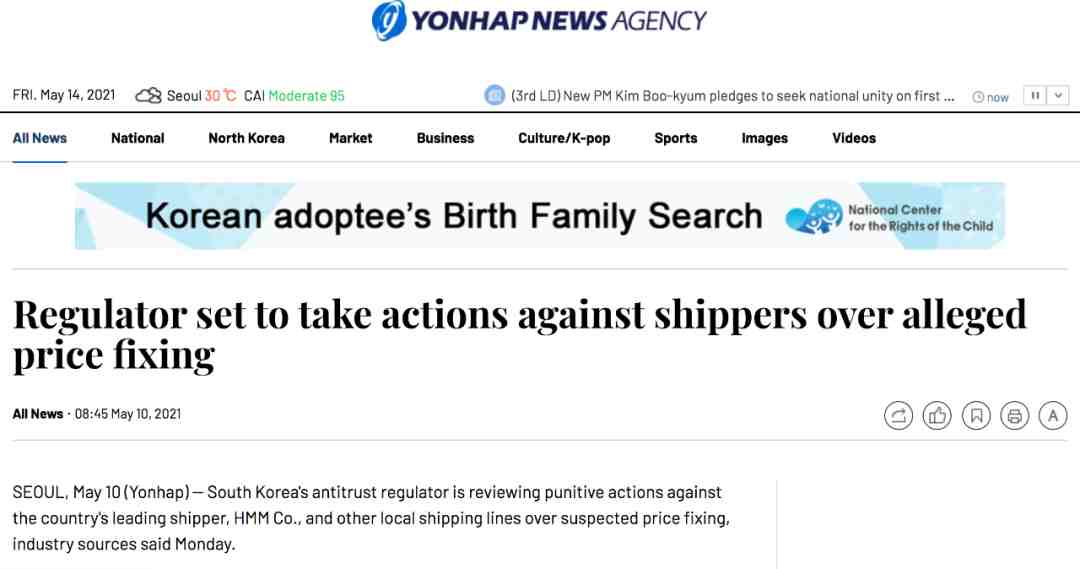Click the breaking news ticker round icon
This screenshot has width=1080, height=569.
495,95
